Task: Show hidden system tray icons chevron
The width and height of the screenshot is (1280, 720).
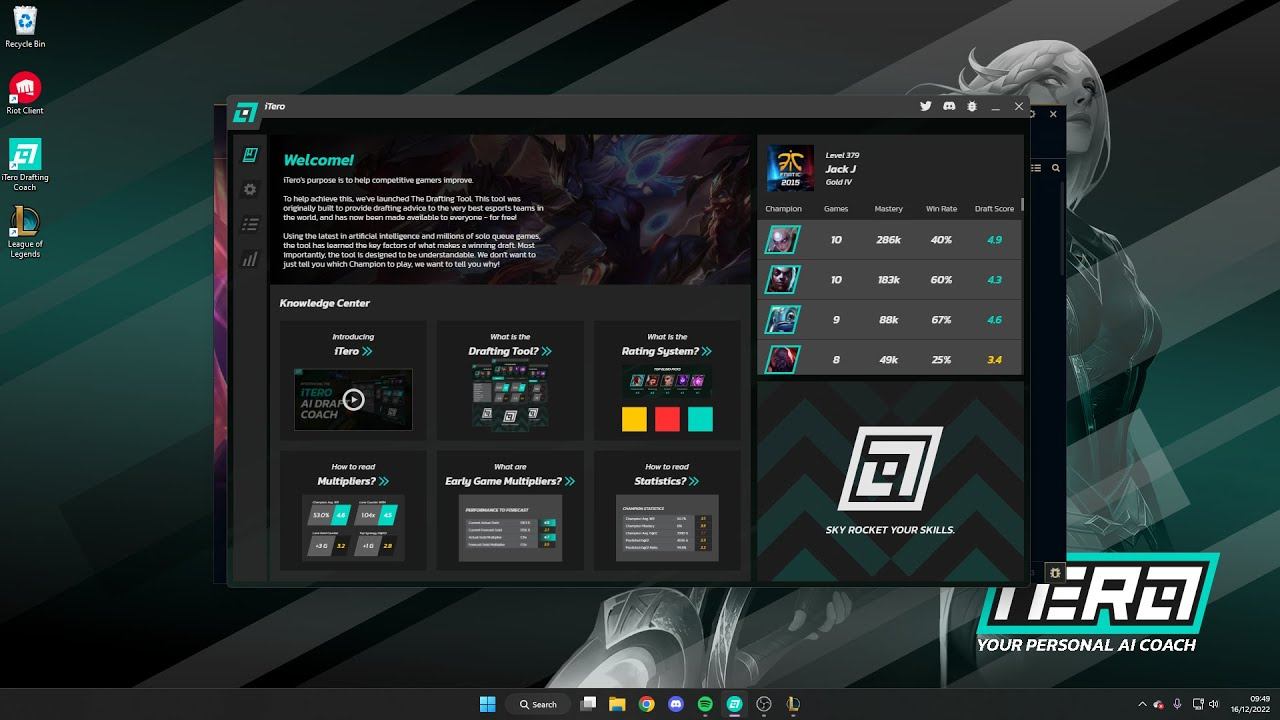Action: coord(1142,704)
